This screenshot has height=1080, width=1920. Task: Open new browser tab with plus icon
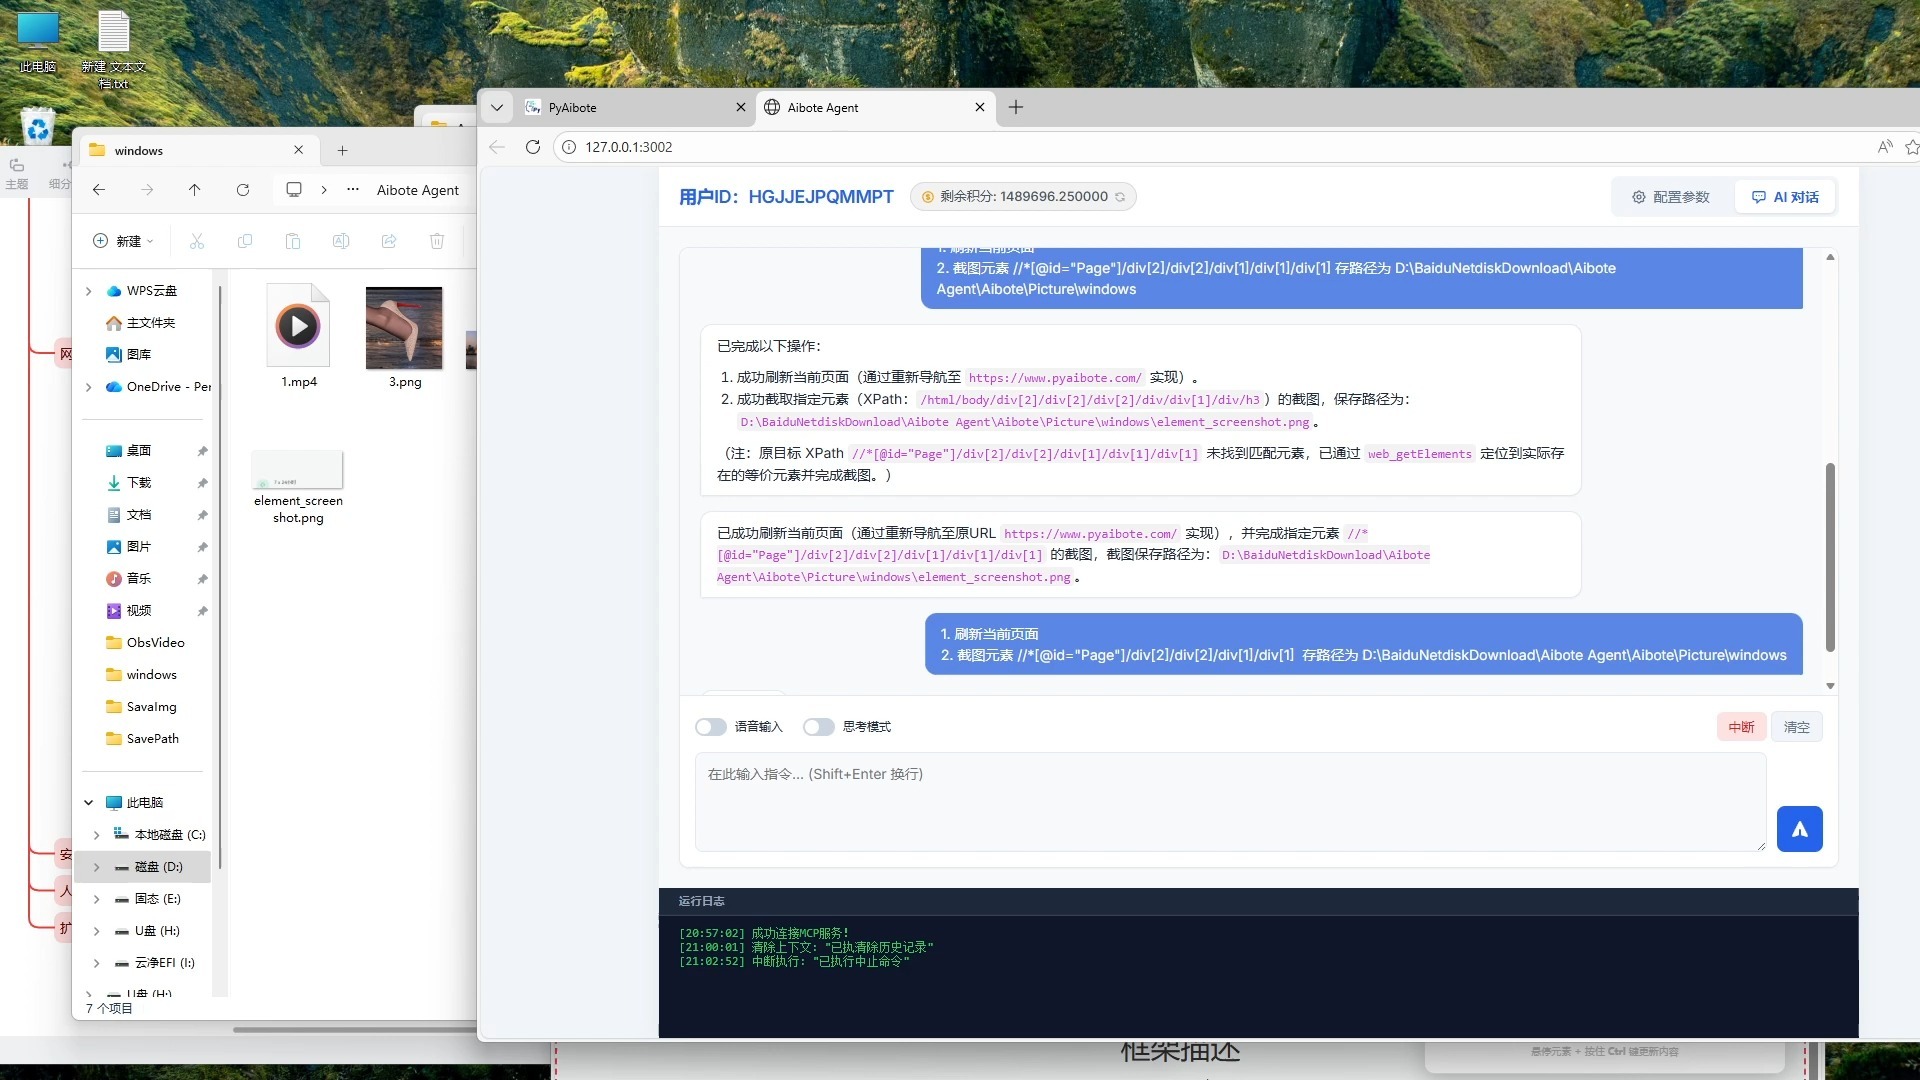[x=1016, y=107]
